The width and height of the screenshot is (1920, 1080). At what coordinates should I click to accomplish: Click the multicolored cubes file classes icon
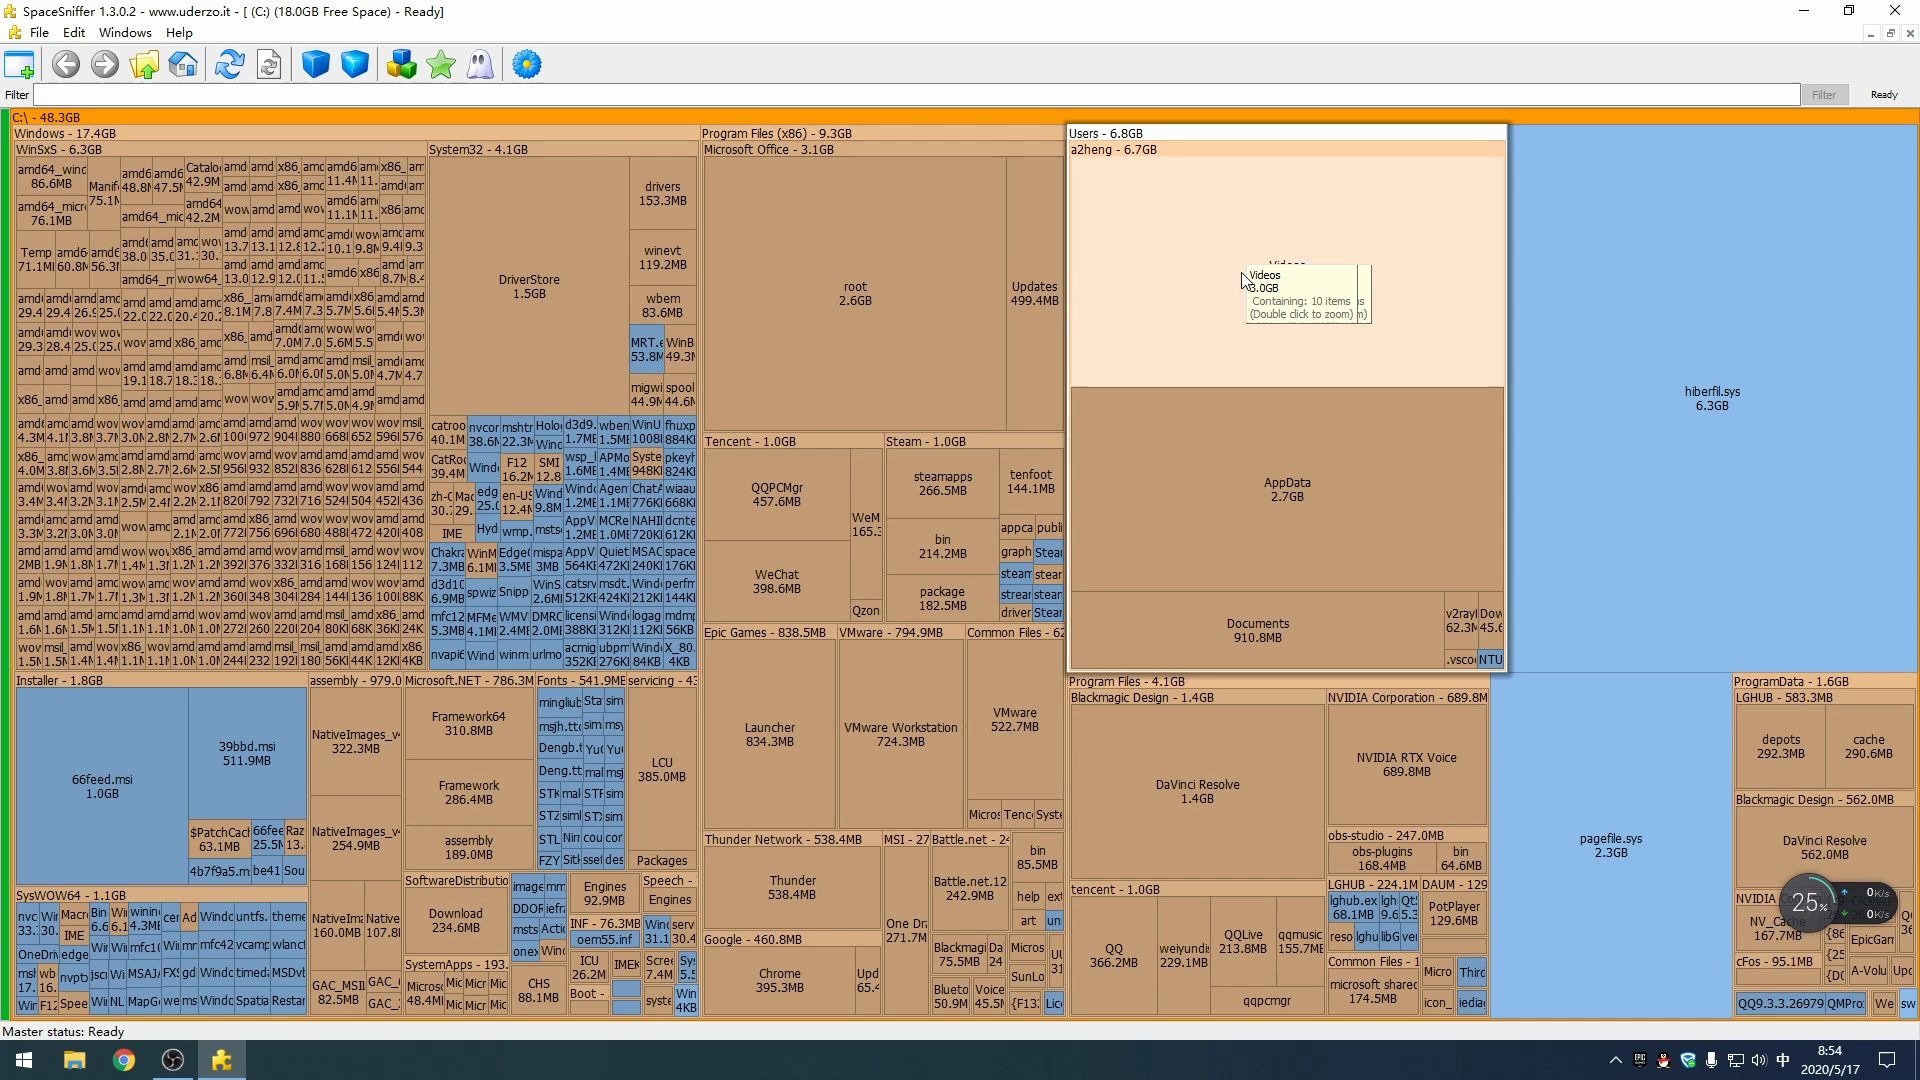[402, 66]
